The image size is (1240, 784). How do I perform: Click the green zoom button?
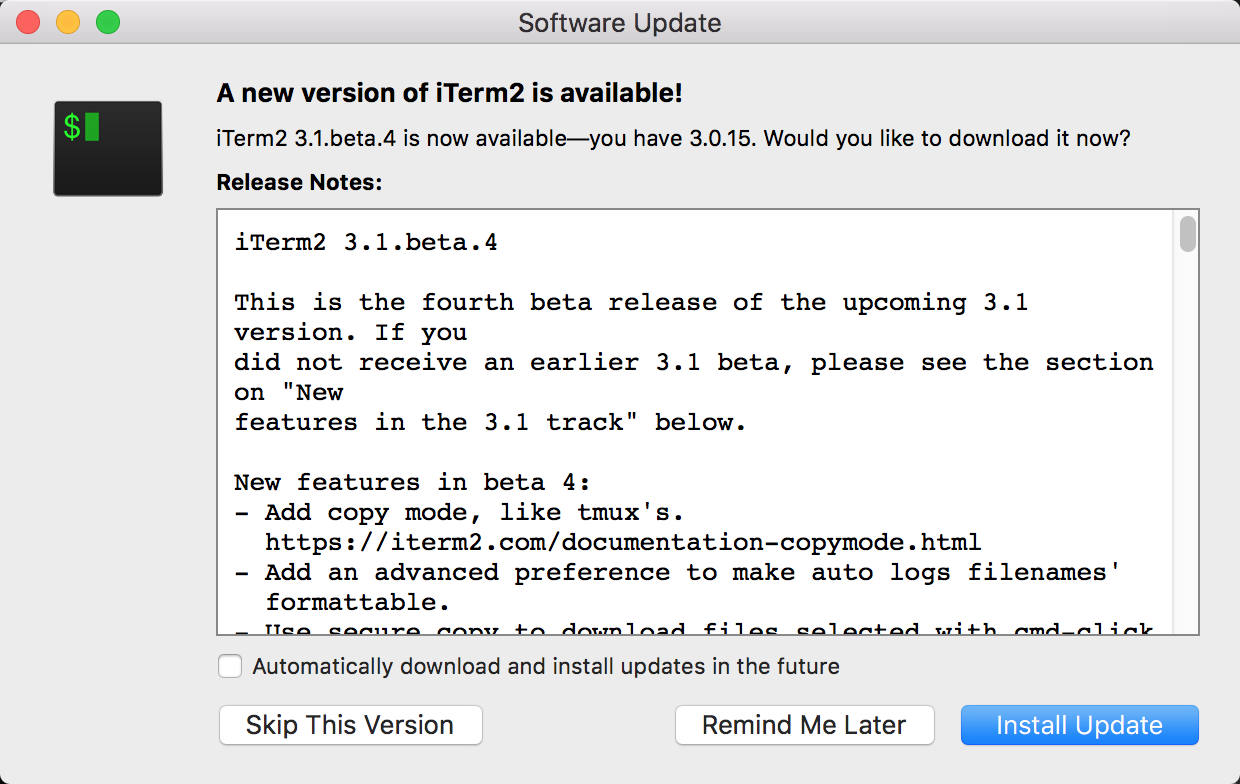(x=108, y=21)
